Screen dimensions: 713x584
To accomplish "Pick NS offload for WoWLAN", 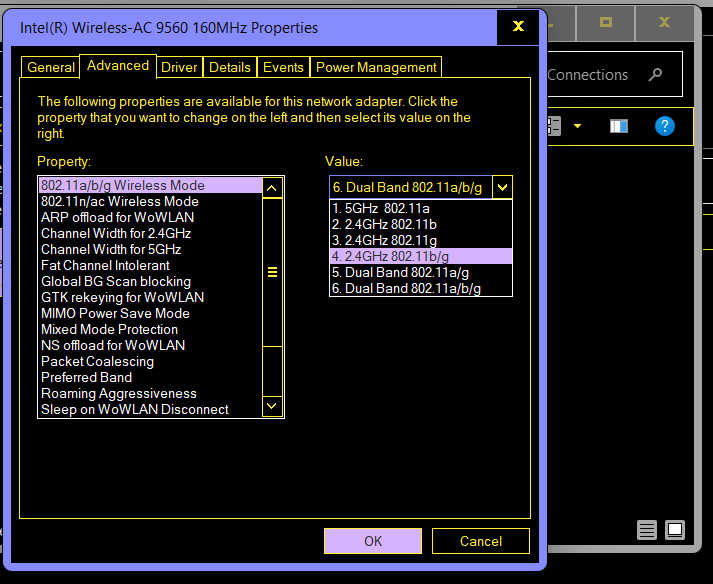I will click(150, 345).
